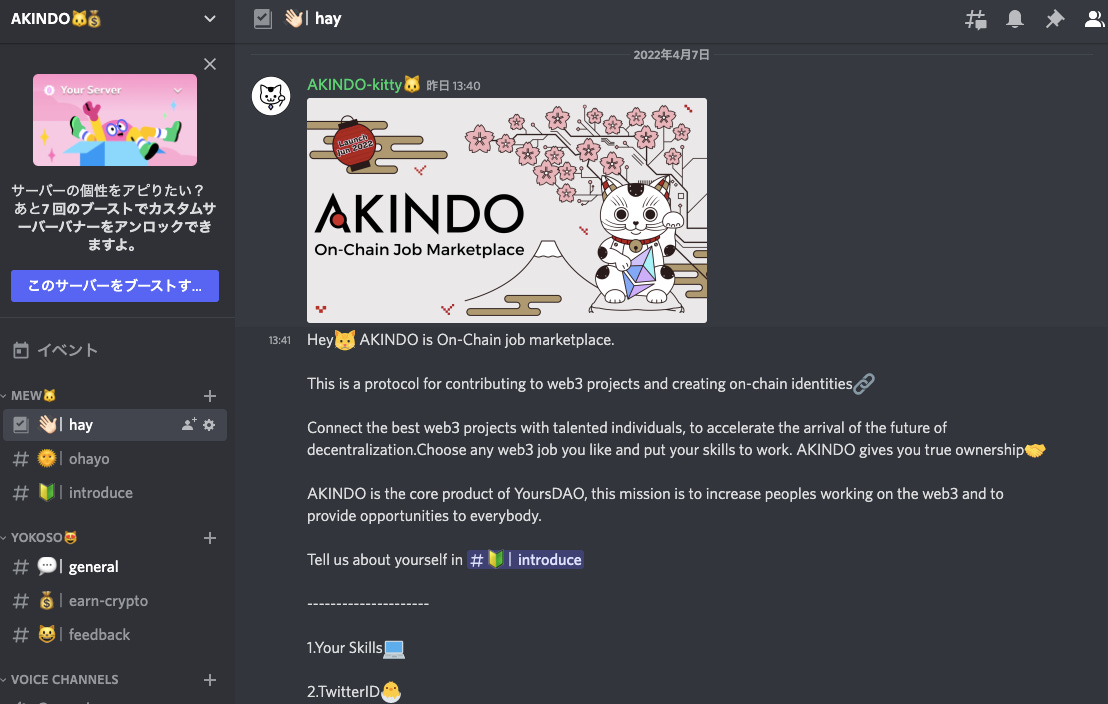Screen dimensions: 1108x704
Task: Add channel with plus next to YOKOSO
Action: [x=210, y=538]
